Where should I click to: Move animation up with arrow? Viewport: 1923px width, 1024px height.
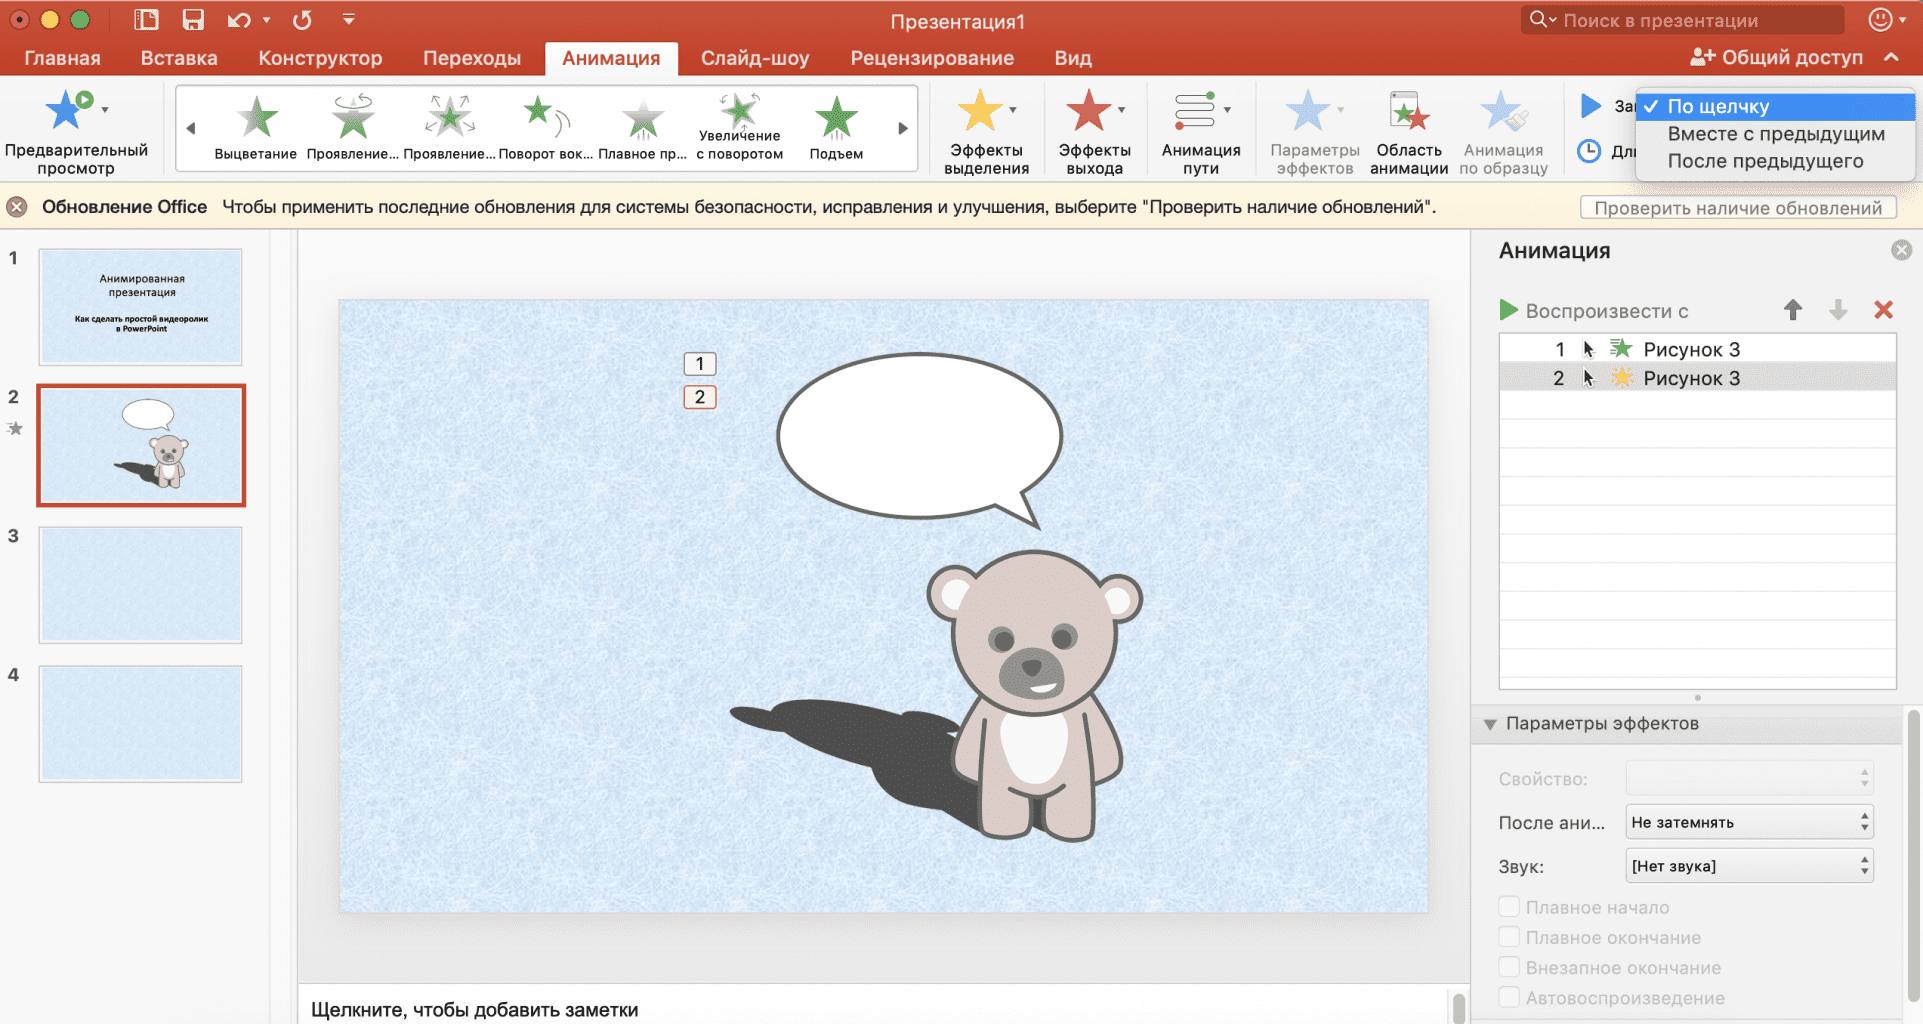click(x=1793, y=310)
